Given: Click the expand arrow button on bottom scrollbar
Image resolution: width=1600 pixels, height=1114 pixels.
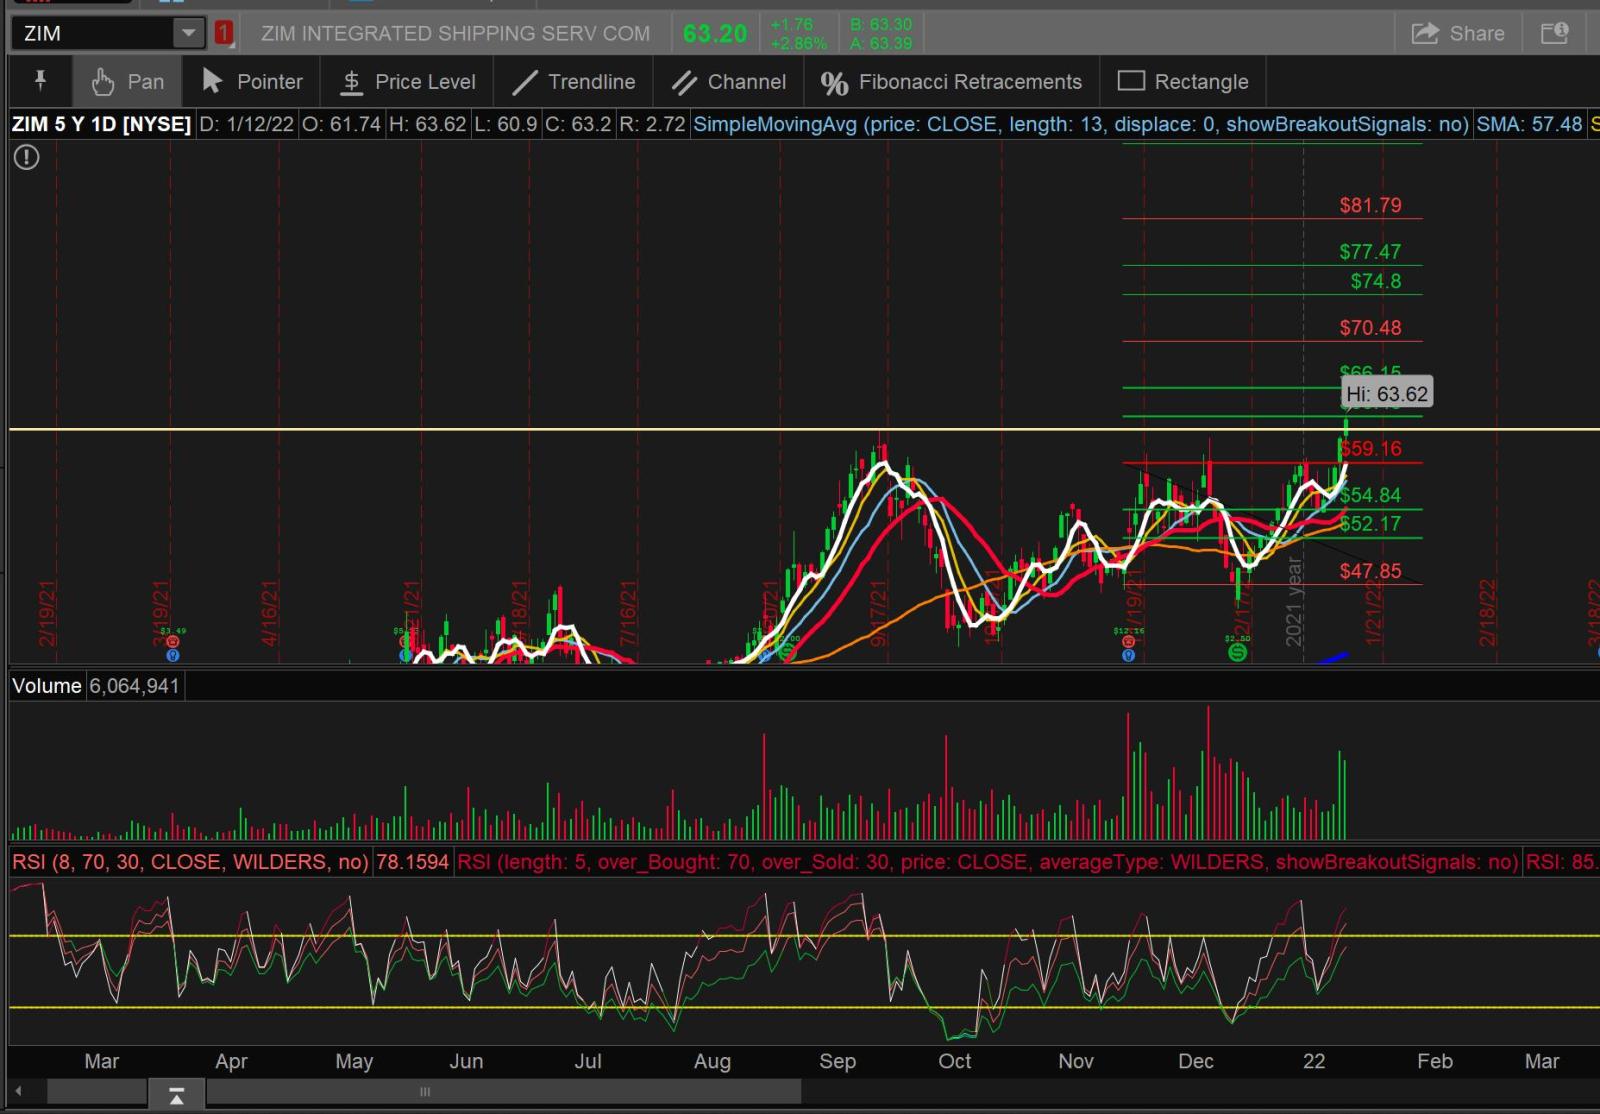Looking at the screenshot, I should [x=176, y=1093].
